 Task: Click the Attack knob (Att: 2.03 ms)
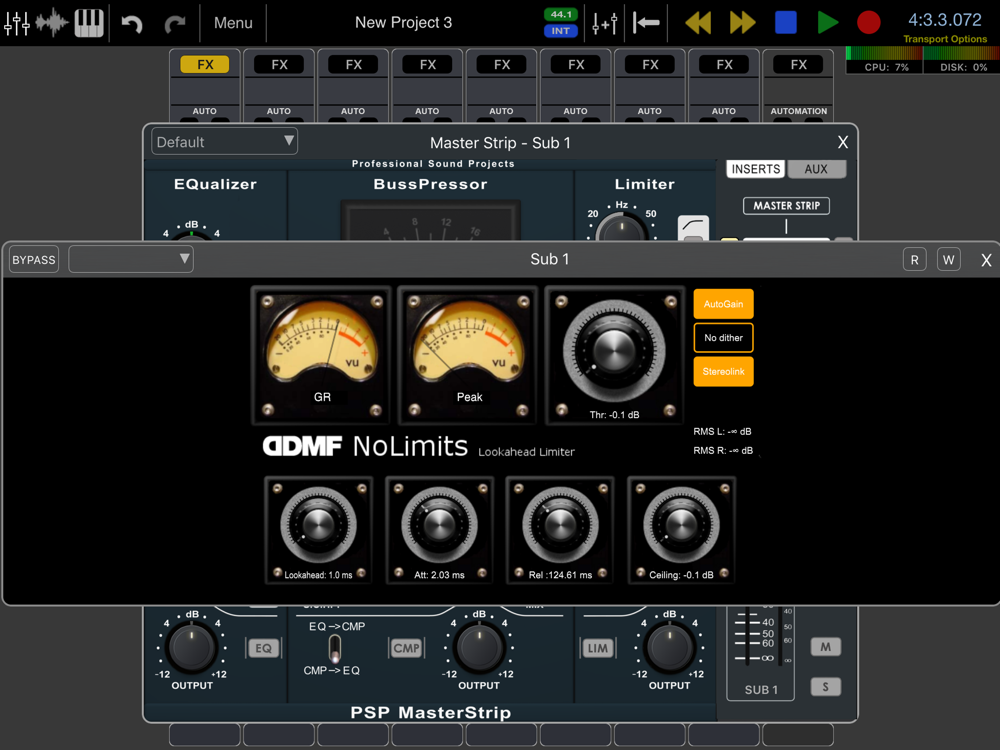tap(439, 525)
